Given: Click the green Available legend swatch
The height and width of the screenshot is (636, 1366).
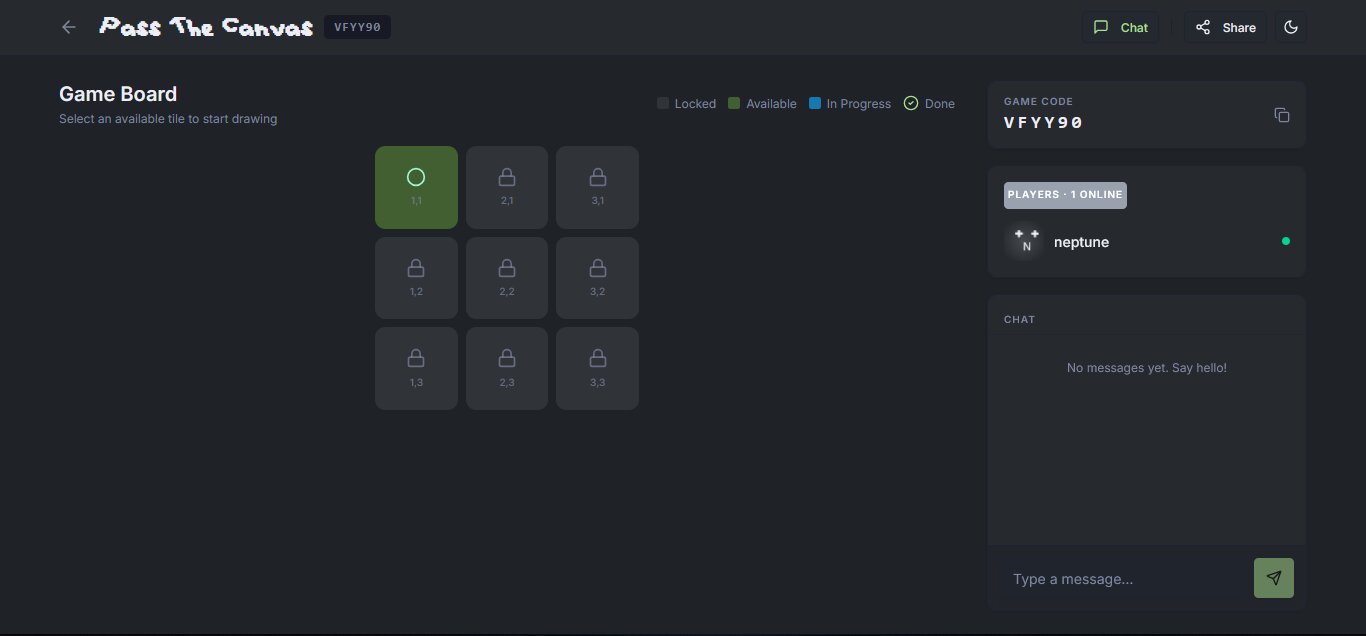Looking at the screenshot, I should [x=734, y=103].
